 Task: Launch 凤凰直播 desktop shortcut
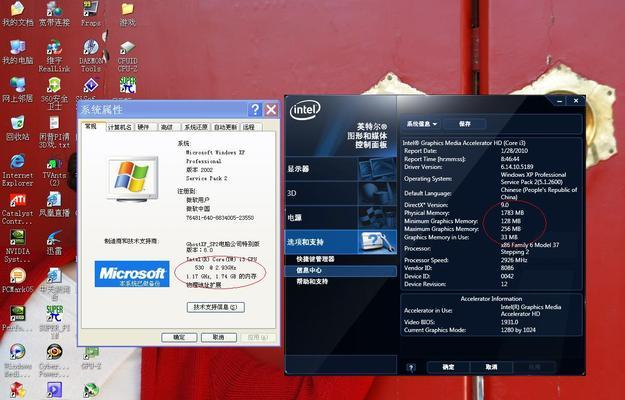point(54,205)
